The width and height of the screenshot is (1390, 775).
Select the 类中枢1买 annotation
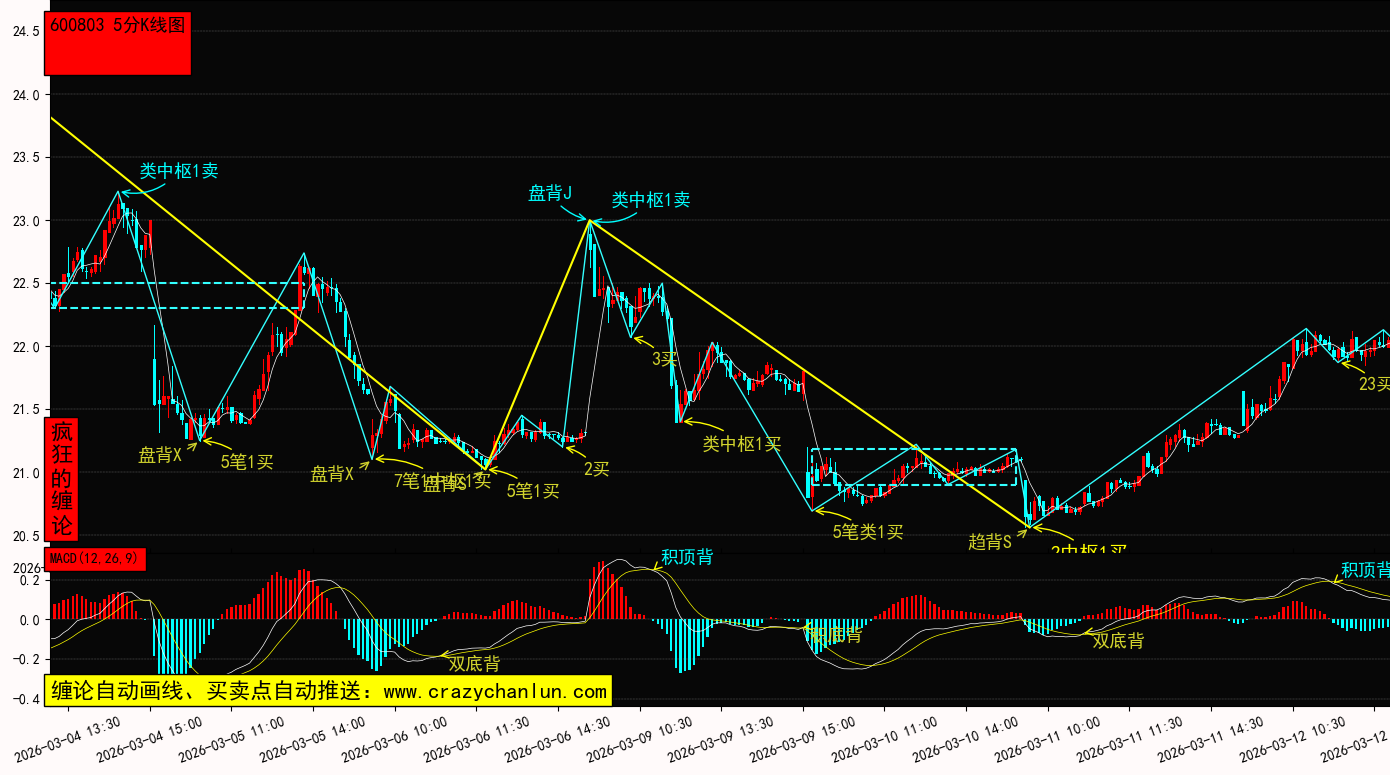[x=741, y=443]
